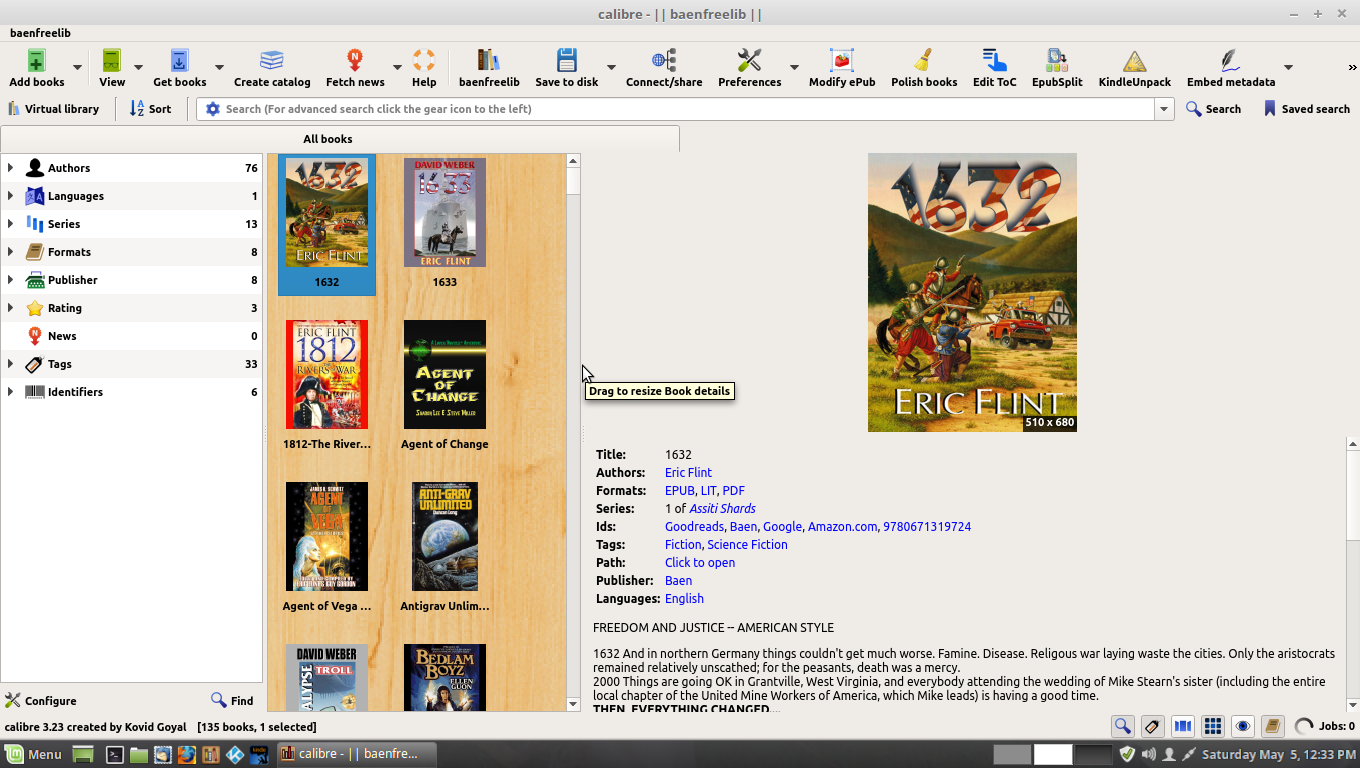The width and height of the screenshot is (1360, 768).
Task: Launch the KindleUnpack plugin
Action: point(1134,61)
